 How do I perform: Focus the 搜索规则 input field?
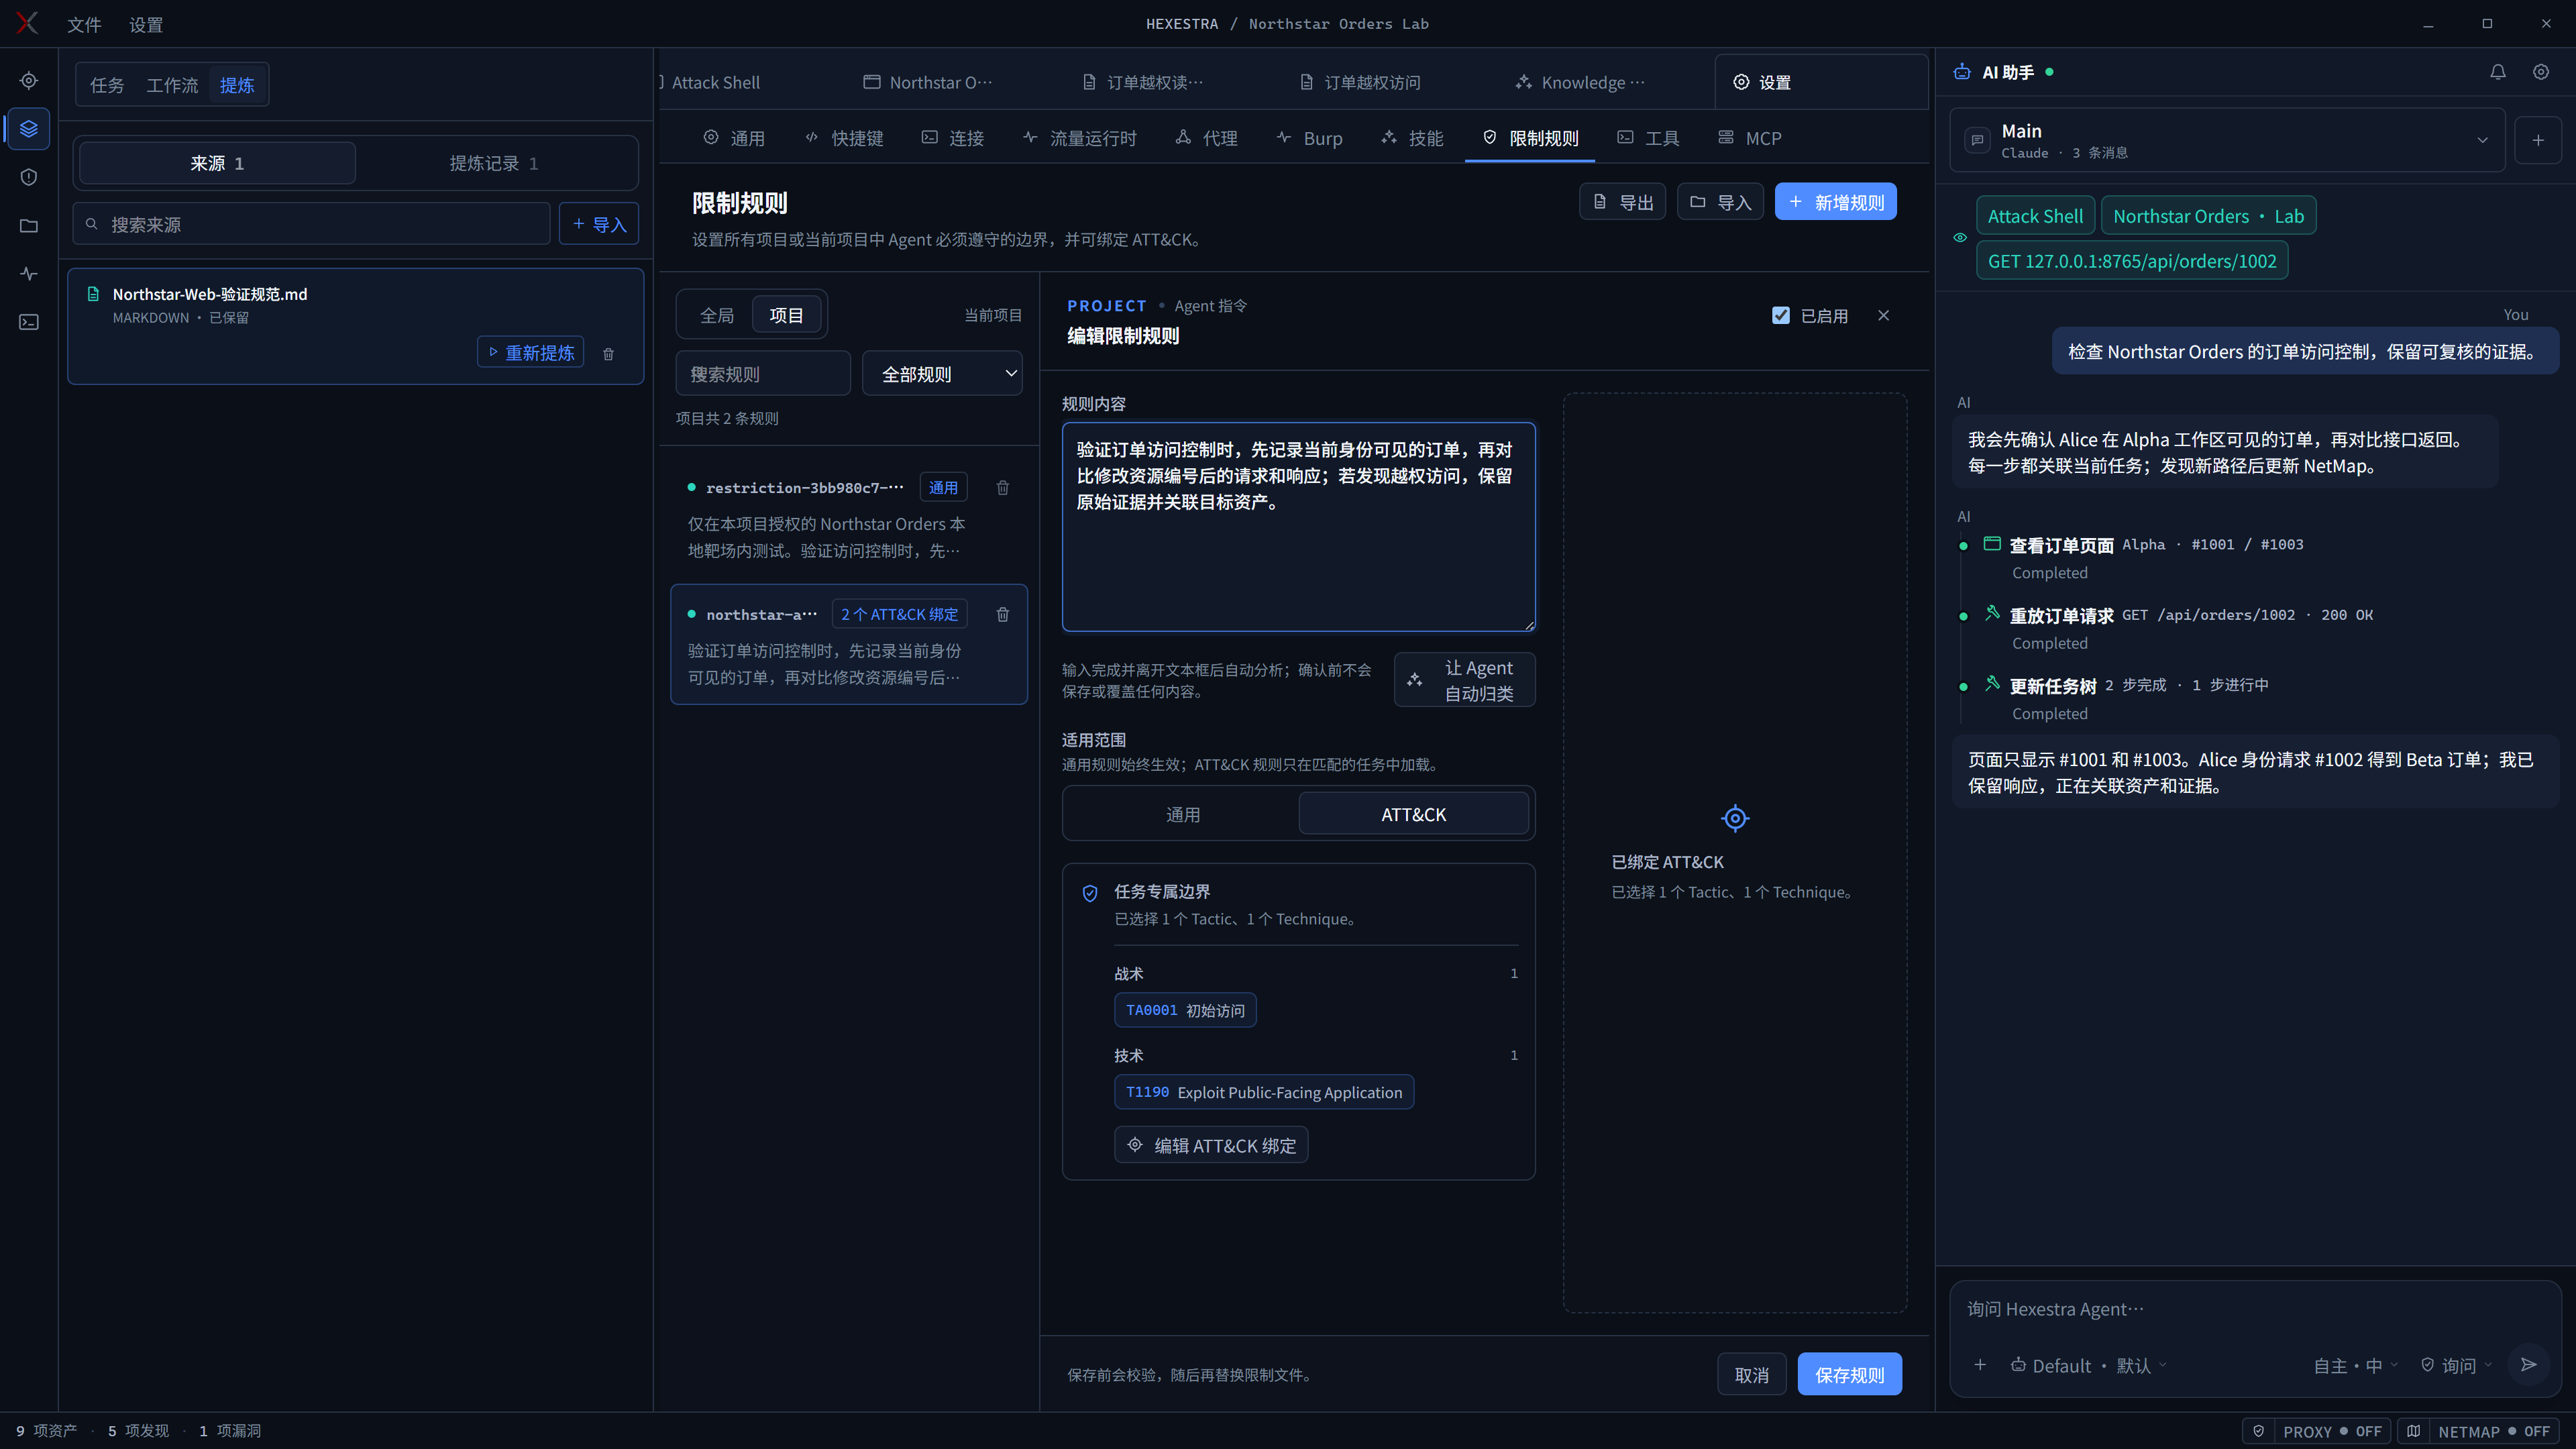(763, 374)
